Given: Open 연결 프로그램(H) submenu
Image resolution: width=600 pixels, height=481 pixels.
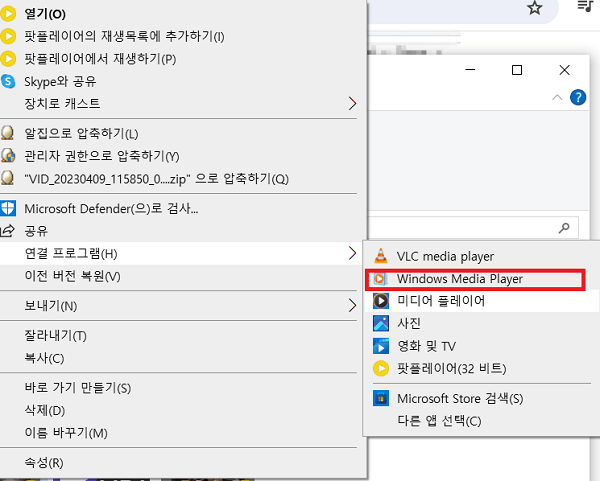Looking at the screenshot, I should tap(71, 253).
